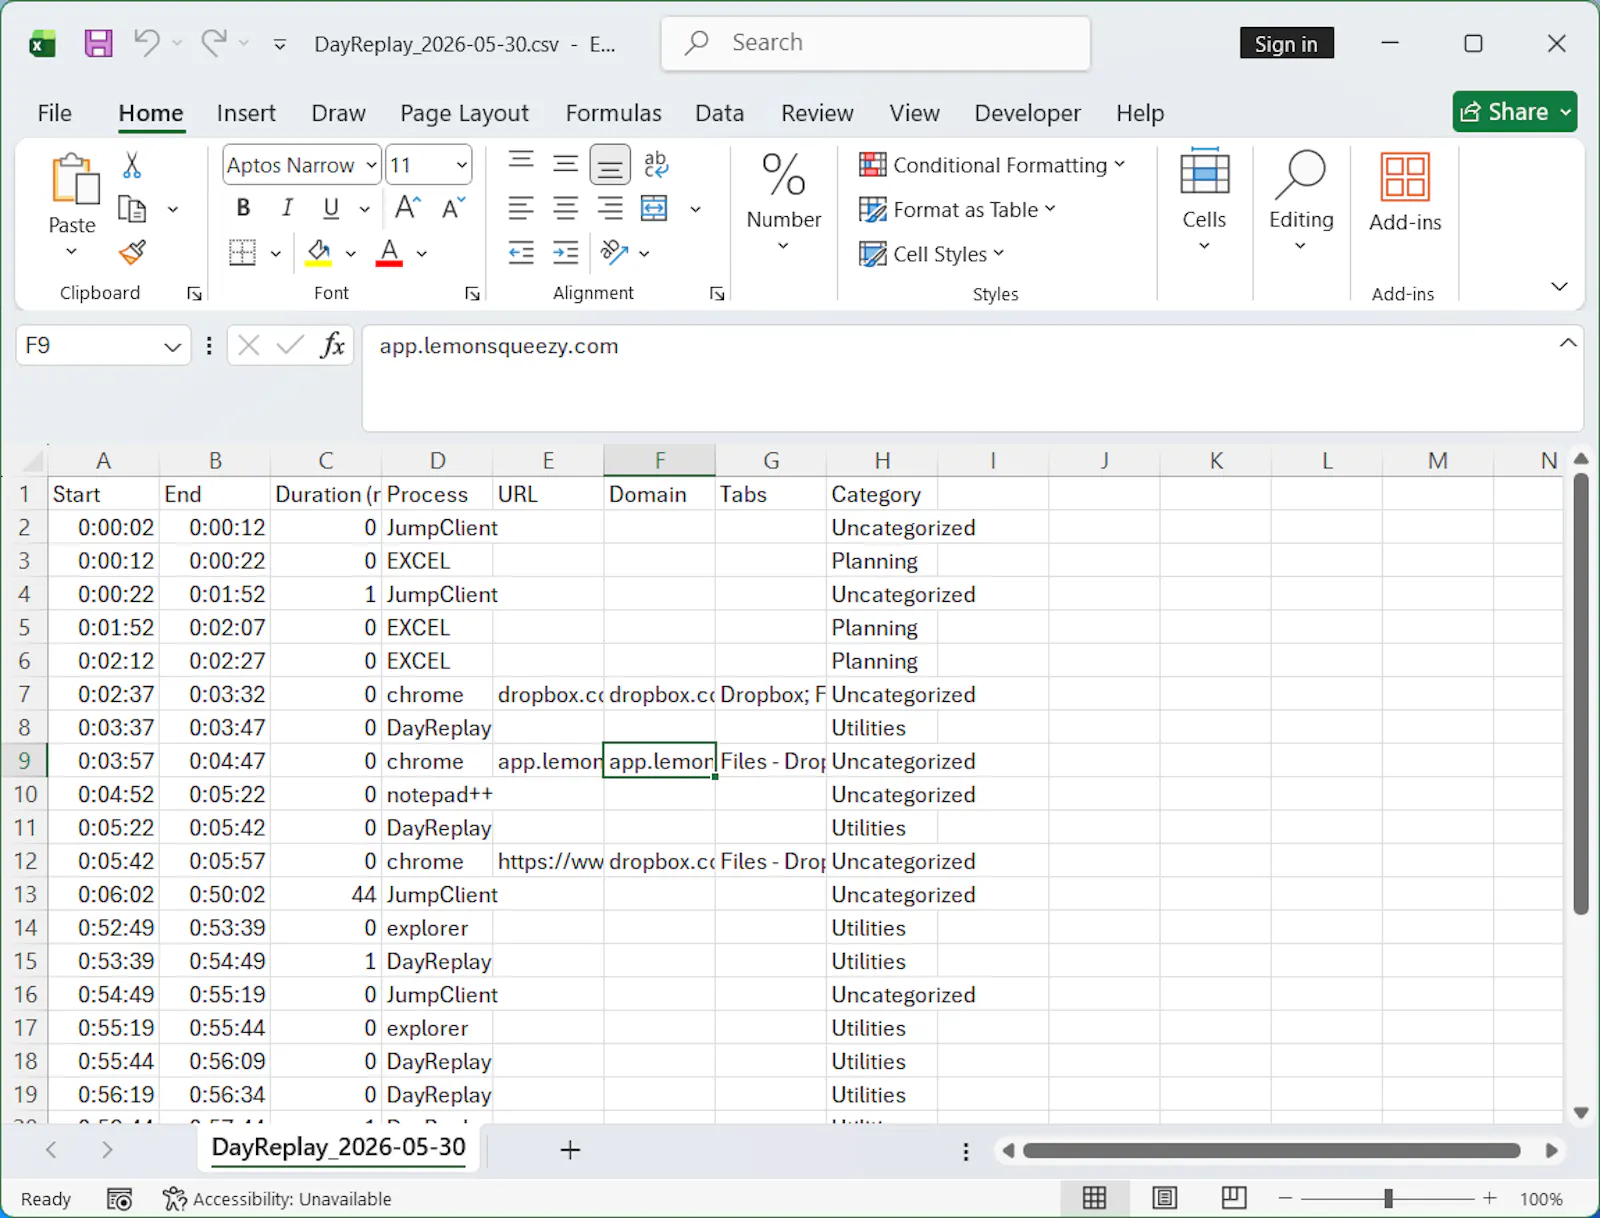Open Format as Table dropdown

point(957,209)
